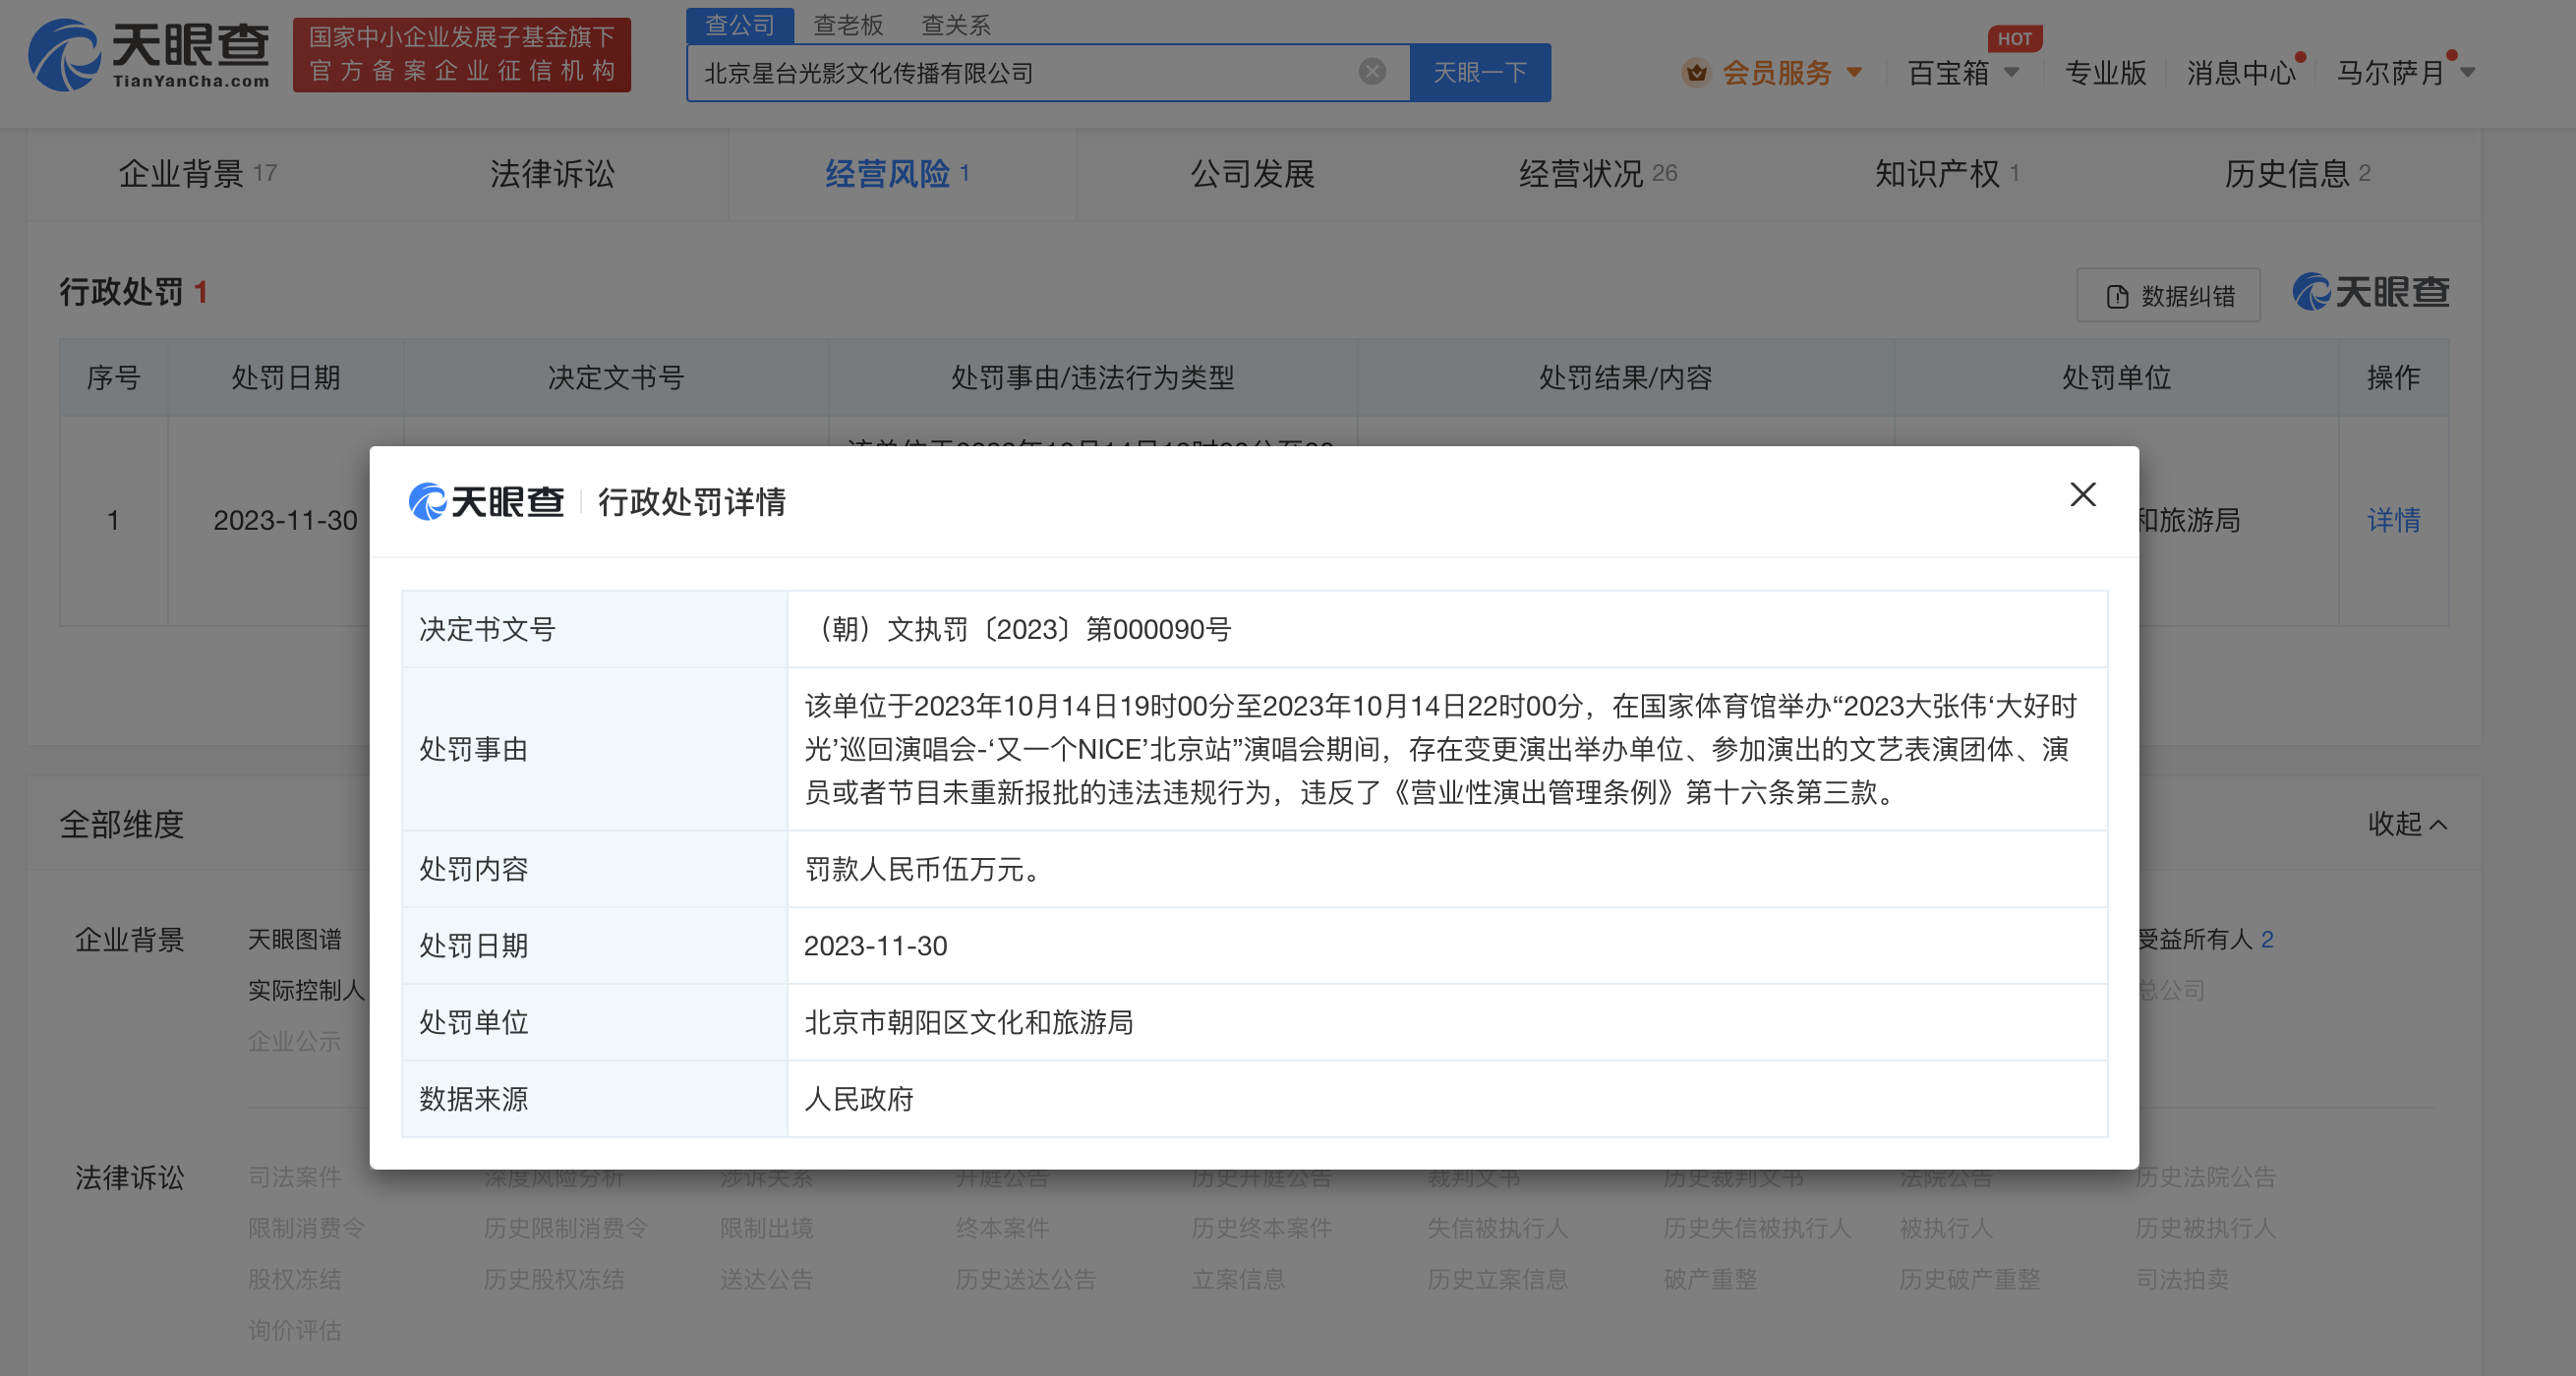Image resolution: width=2576 pixels, height=1376 pixels.
Task: Open the 企业背景 navigation tab
Action: (x=181, y=174)
